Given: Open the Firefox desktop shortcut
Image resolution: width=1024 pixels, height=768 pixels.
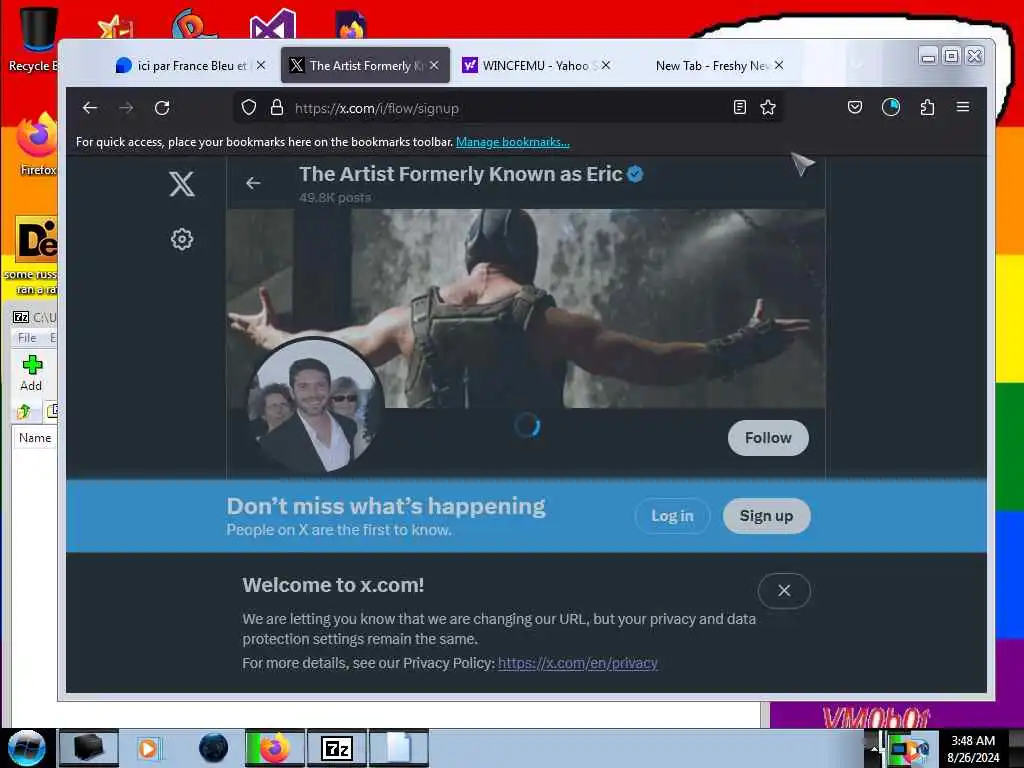Looking at the screenshot, I should pos(37,144).
